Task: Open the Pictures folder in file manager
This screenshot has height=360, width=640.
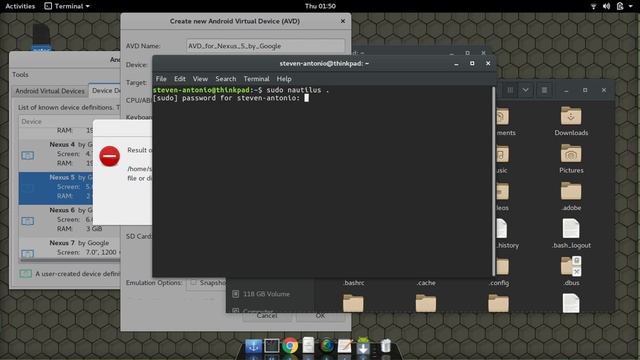Action: pyautogui.click(x=571, y=159)
